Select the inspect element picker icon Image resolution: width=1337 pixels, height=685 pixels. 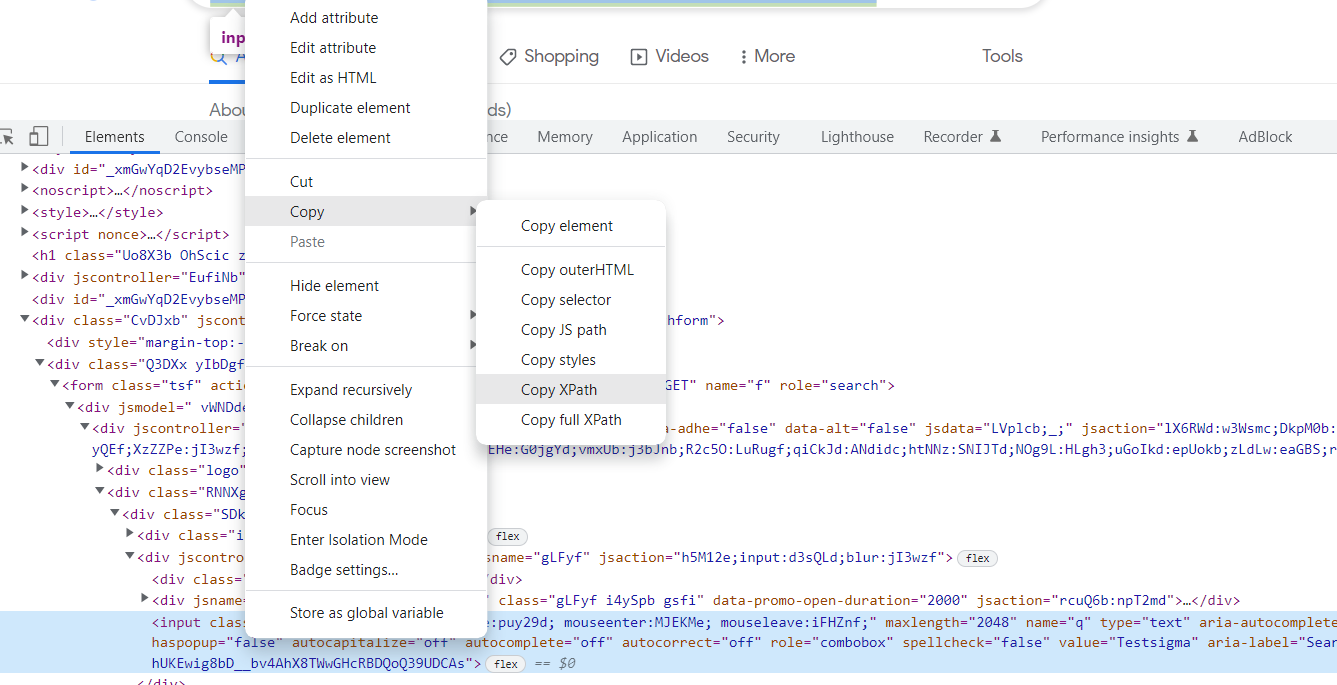(6, 137)
